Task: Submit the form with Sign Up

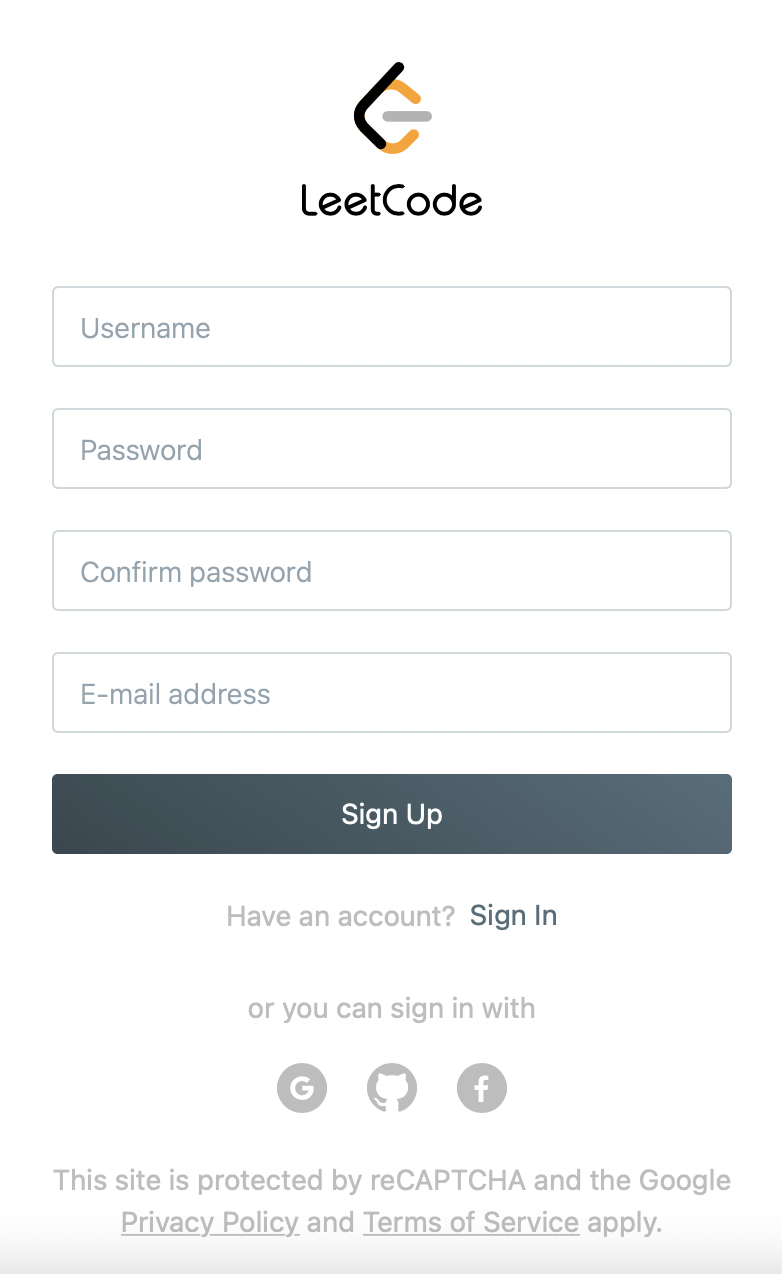Action: coord(391,814)
